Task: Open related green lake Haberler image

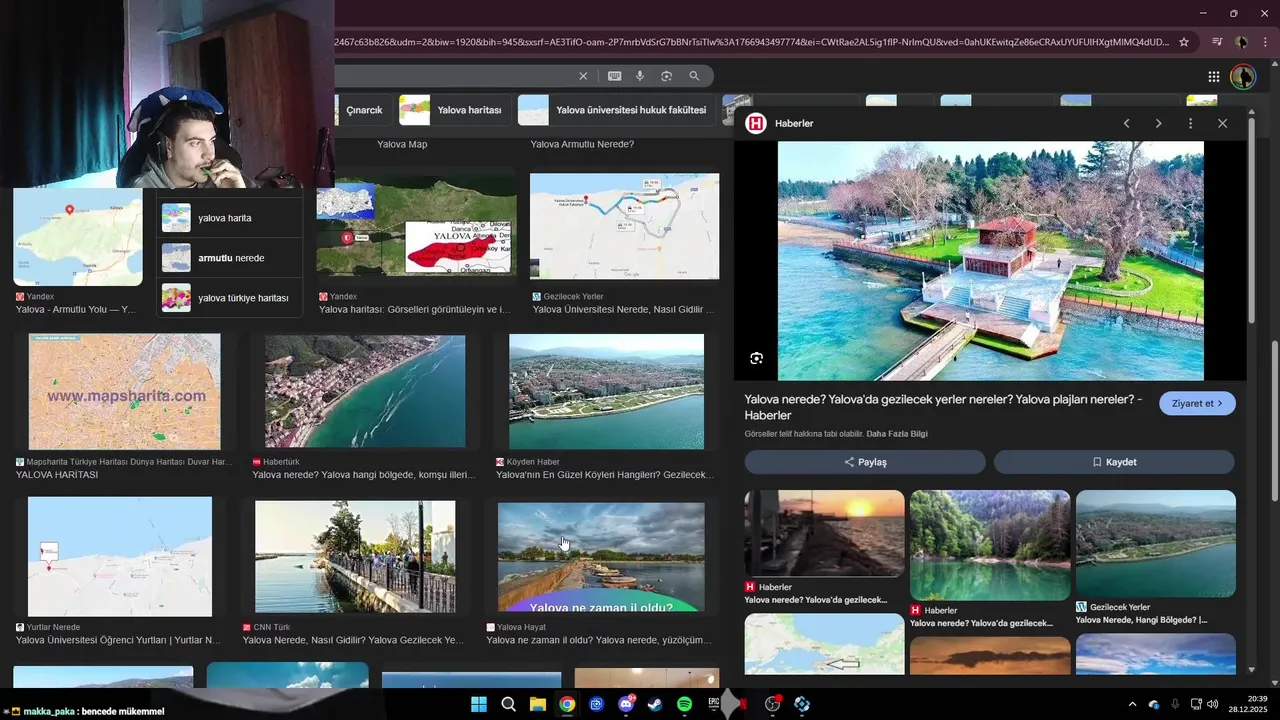Action: coord(990,545)
